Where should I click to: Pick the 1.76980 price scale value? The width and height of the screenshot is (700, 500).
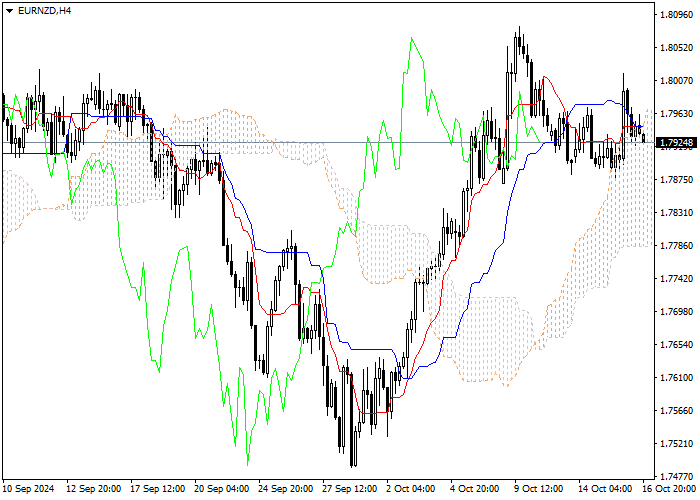click(x=676, y=312)
